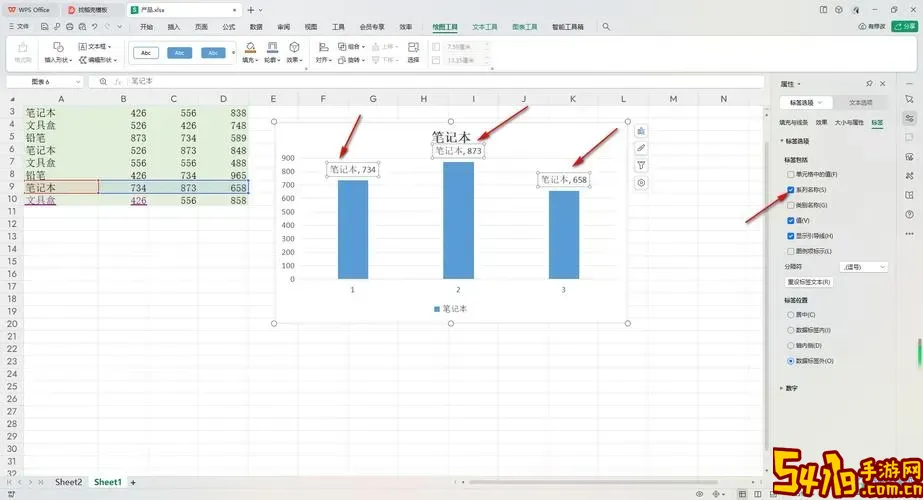Uncheck Show Leader Lines (显示引导线) checkbox

(x=791, y=236)
